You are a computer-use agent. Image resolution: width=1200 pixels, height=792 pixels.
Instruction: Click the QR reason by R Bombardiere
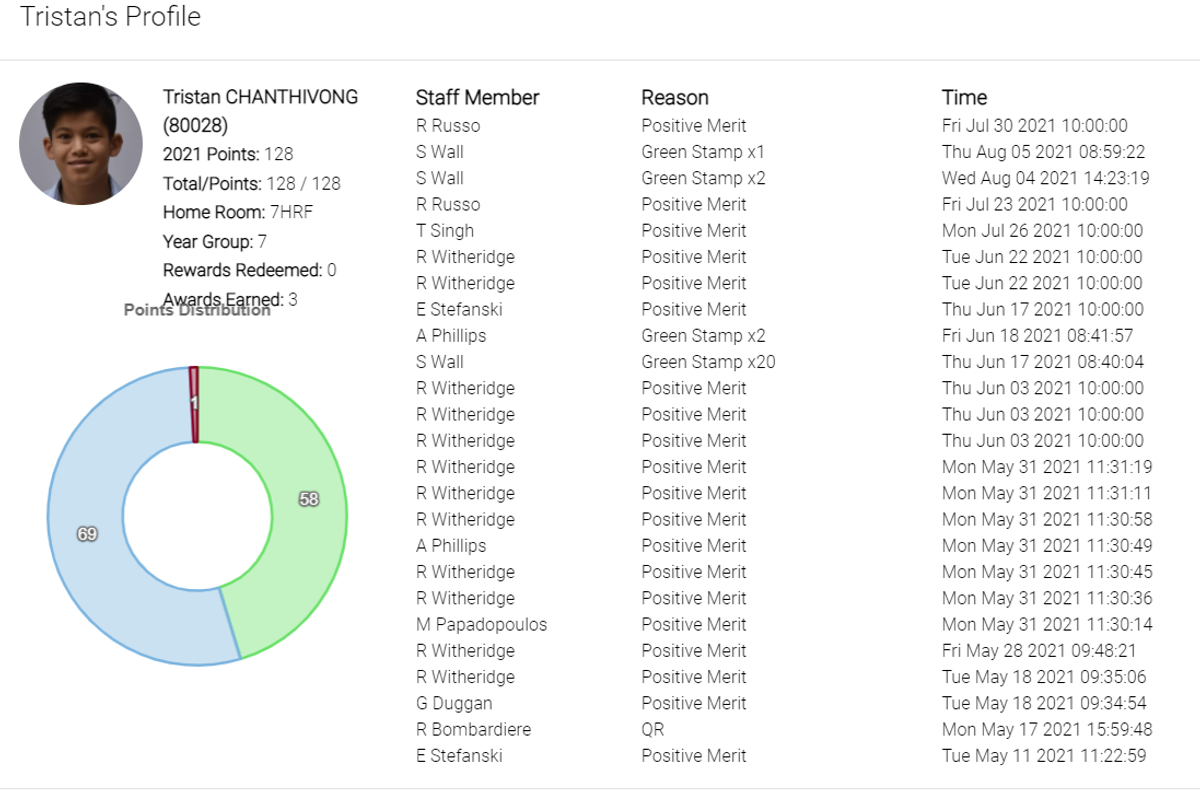tap(652, 729)
